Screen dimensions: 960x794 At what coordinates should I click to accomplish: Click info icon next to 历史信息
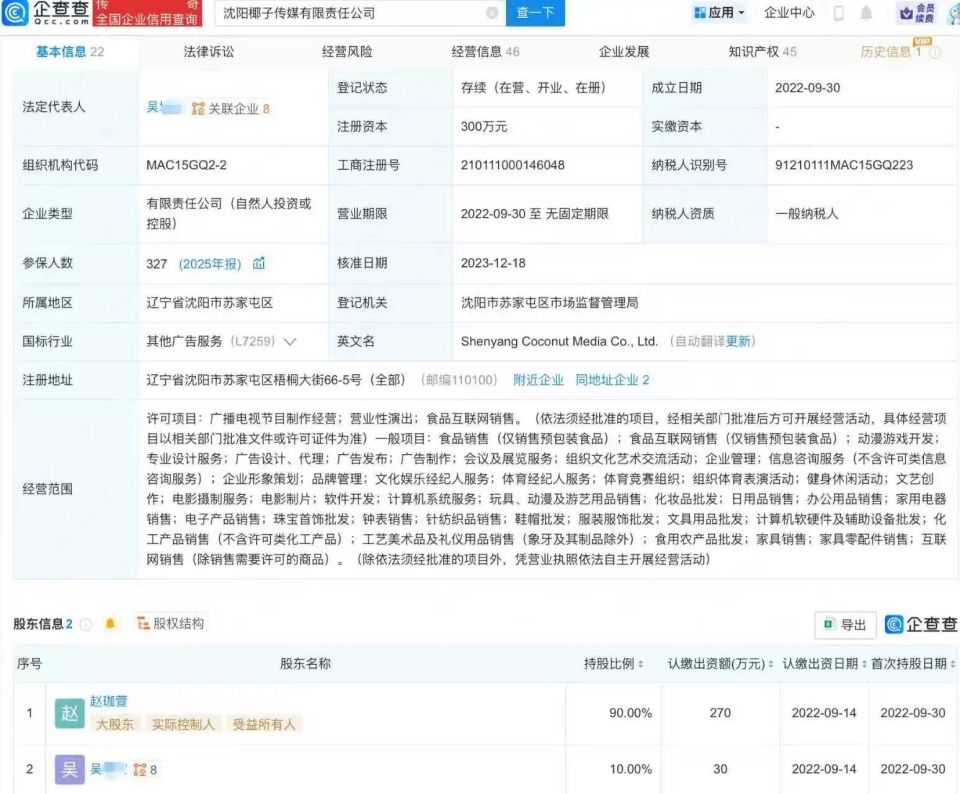tap(934, 53)
